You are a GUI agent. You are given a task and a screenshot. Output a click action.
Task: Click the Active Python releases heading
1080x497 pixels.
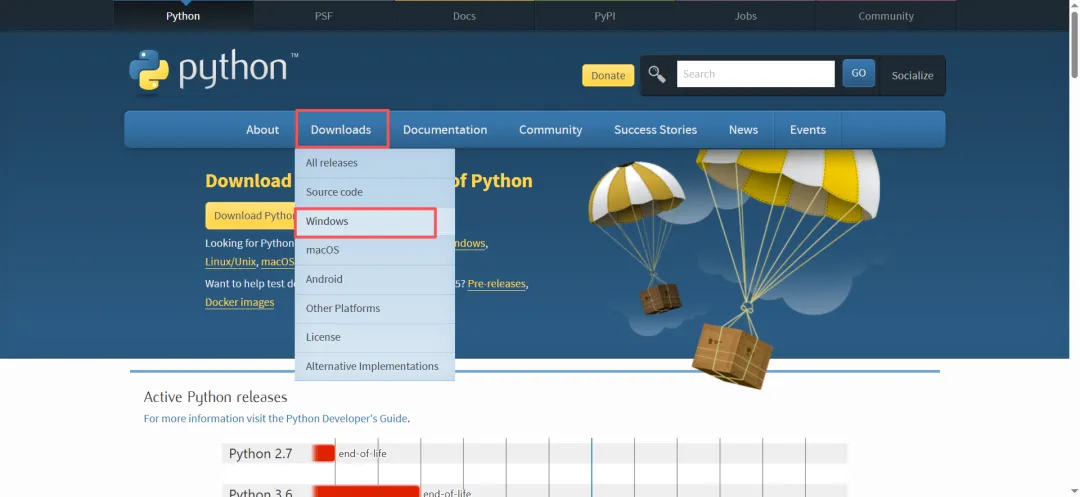coord(216,397)
